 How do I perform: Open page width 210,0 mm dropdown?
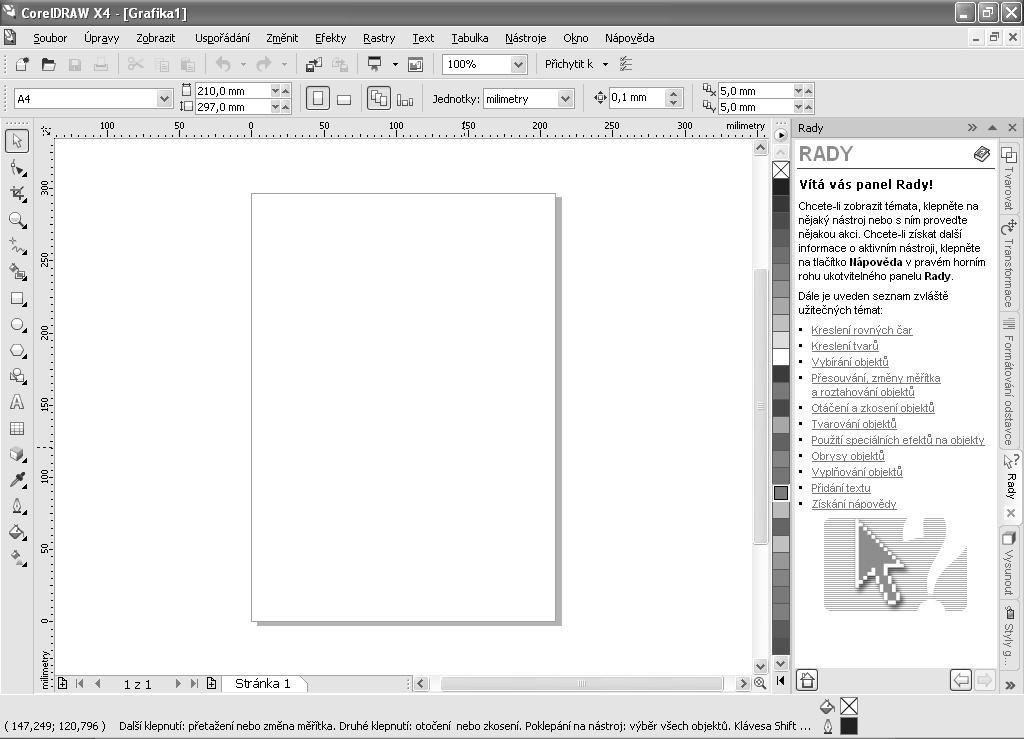(x=275, y=91)
